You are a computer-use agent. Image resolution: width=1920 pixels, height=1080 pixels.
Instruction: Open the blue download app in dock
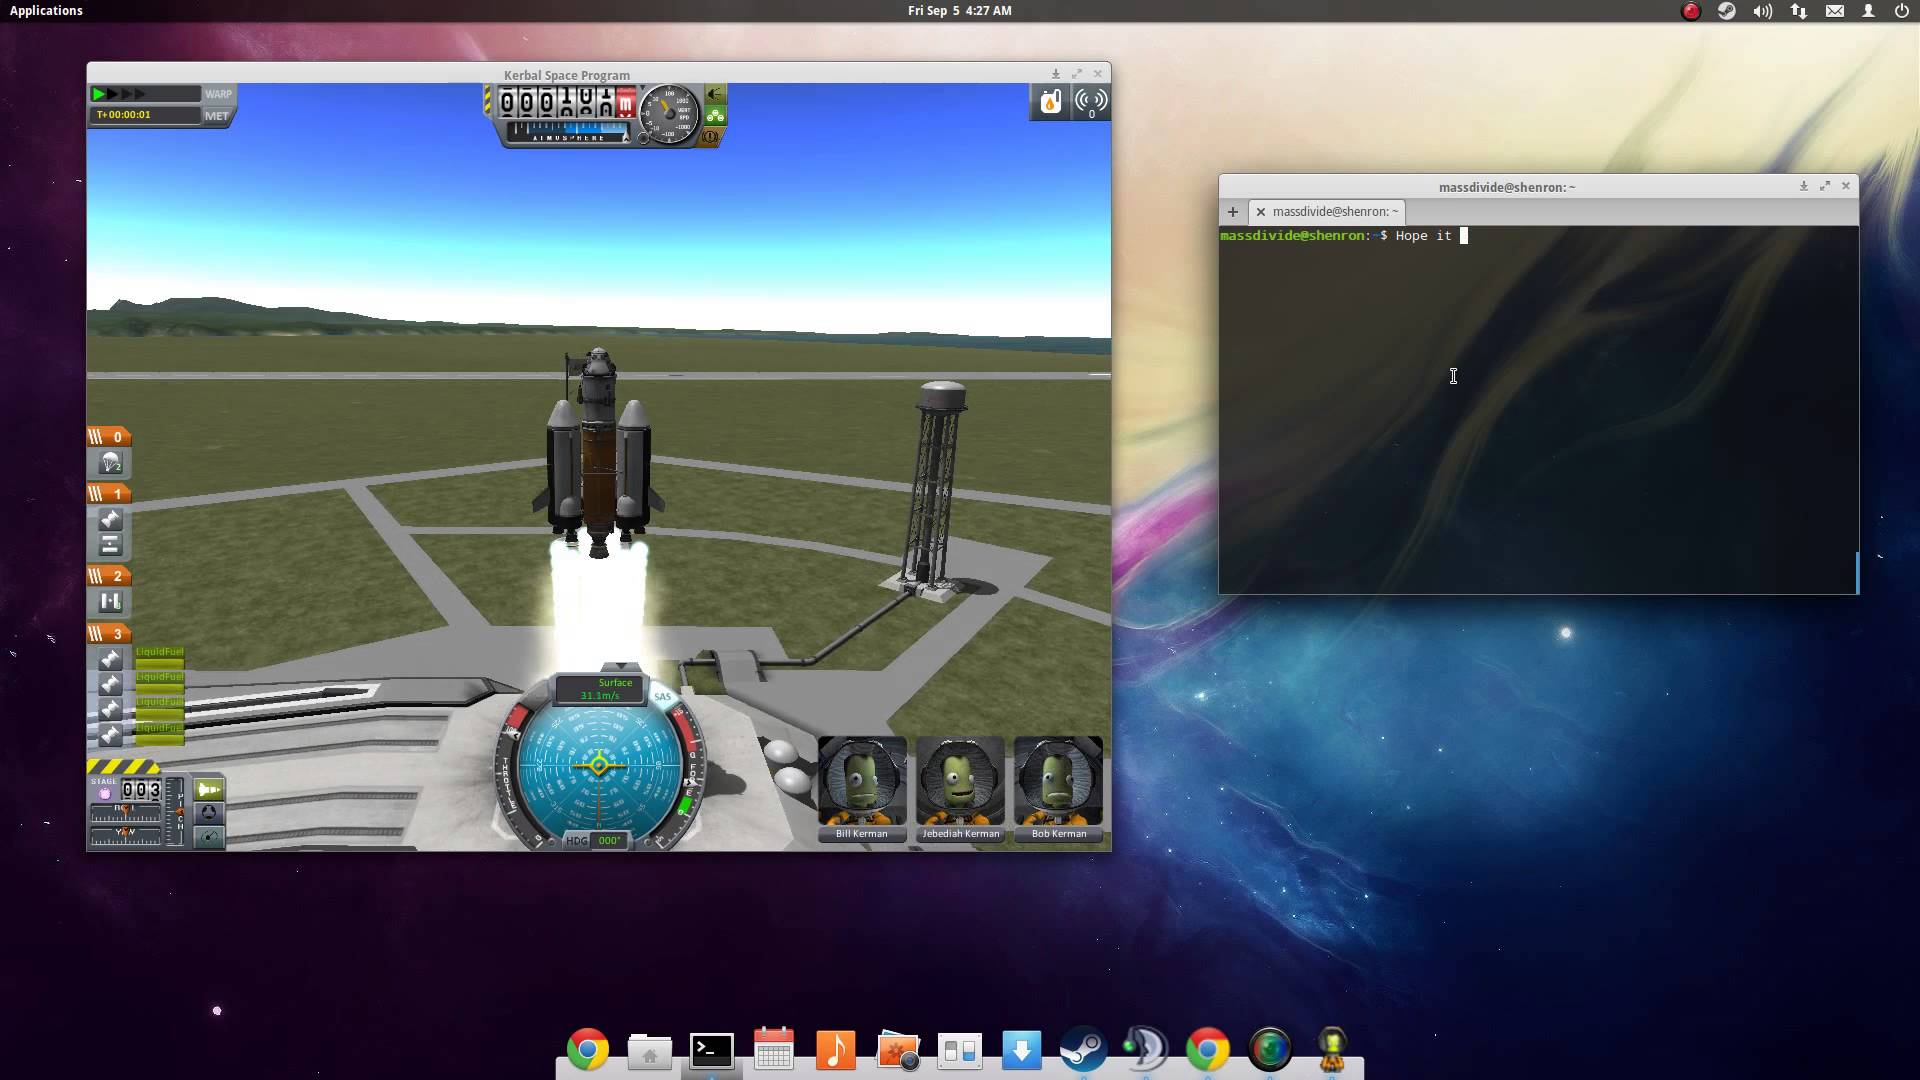click(x=1022, y=1051)
